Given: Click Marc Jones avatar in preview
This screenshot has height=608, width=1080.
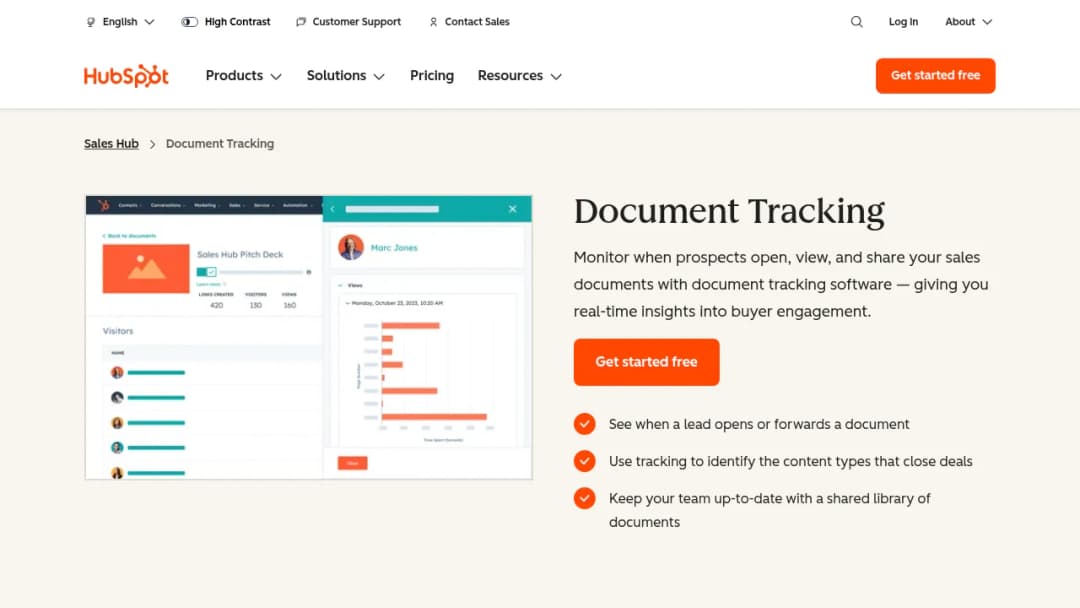Looking at the screenshot, I should (x=351, y=247).
